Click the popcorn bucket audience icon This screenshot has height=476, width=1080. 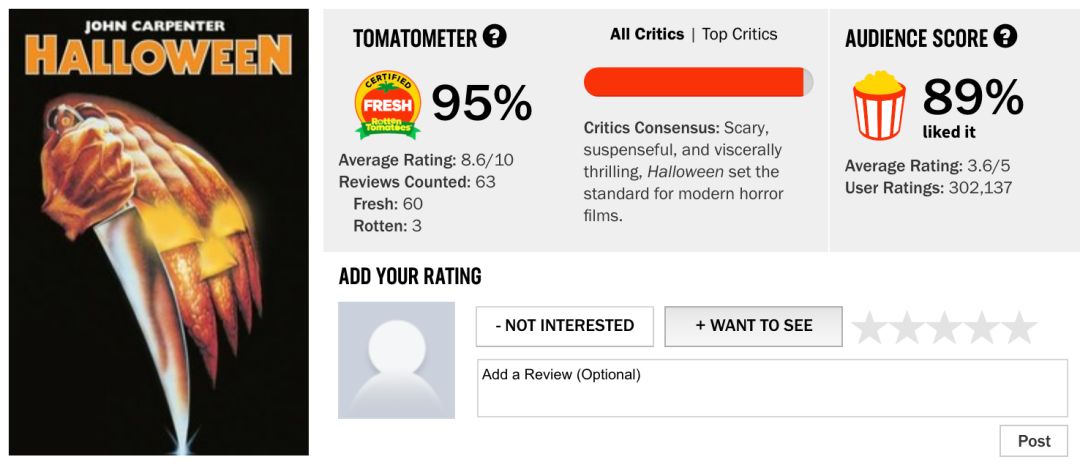(879, 104)
